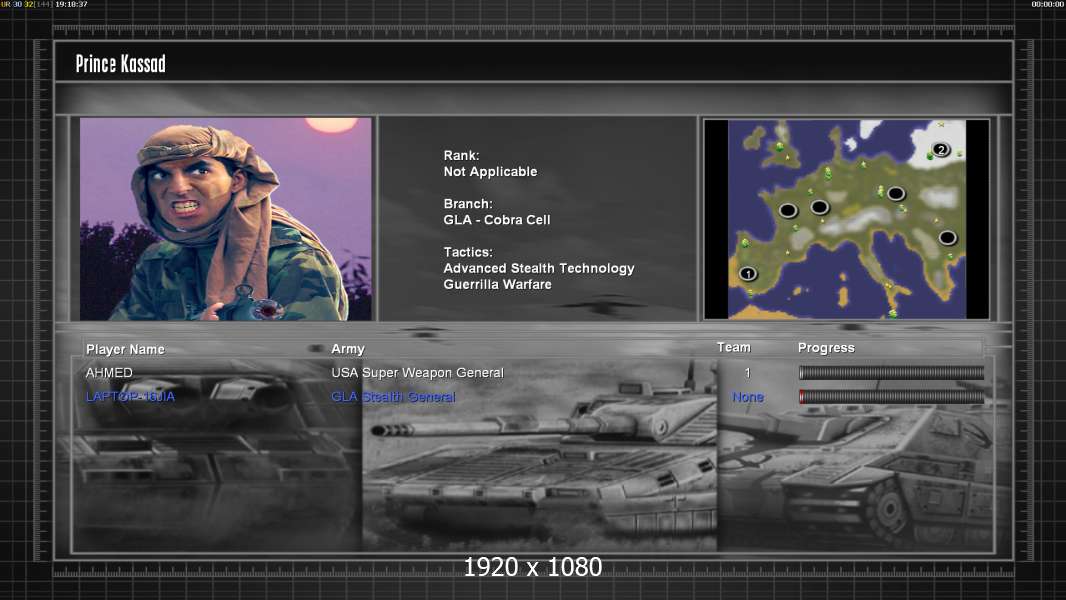Click the team value None

(748, 397)
